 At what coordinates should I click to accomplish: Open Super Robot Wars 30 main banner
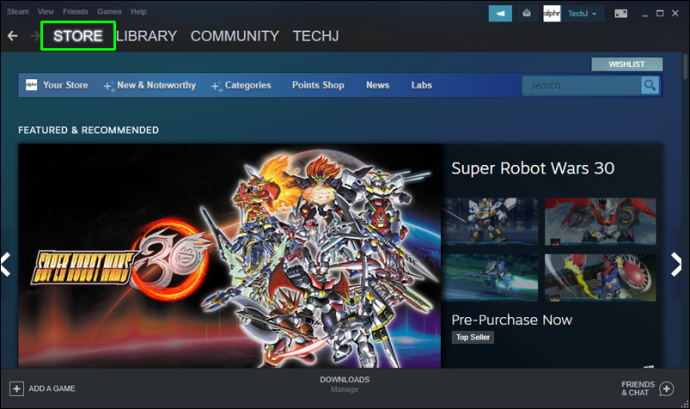point(229,256)
